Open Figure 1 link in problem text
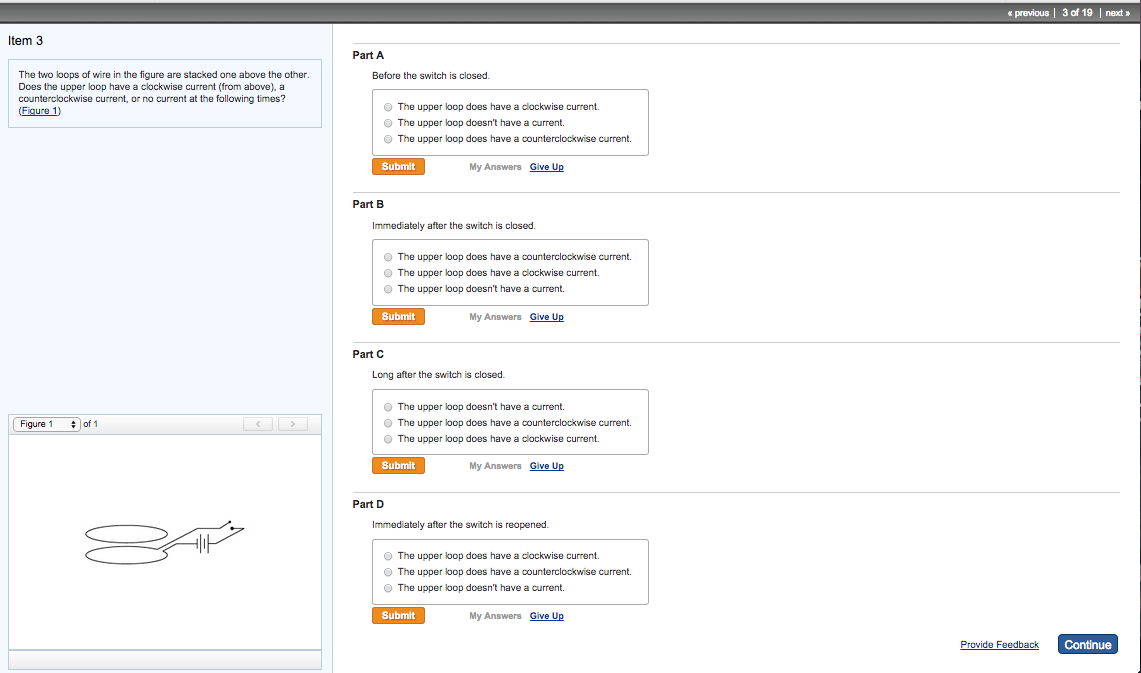This screenshot has width=1141, height=673. 39,111
